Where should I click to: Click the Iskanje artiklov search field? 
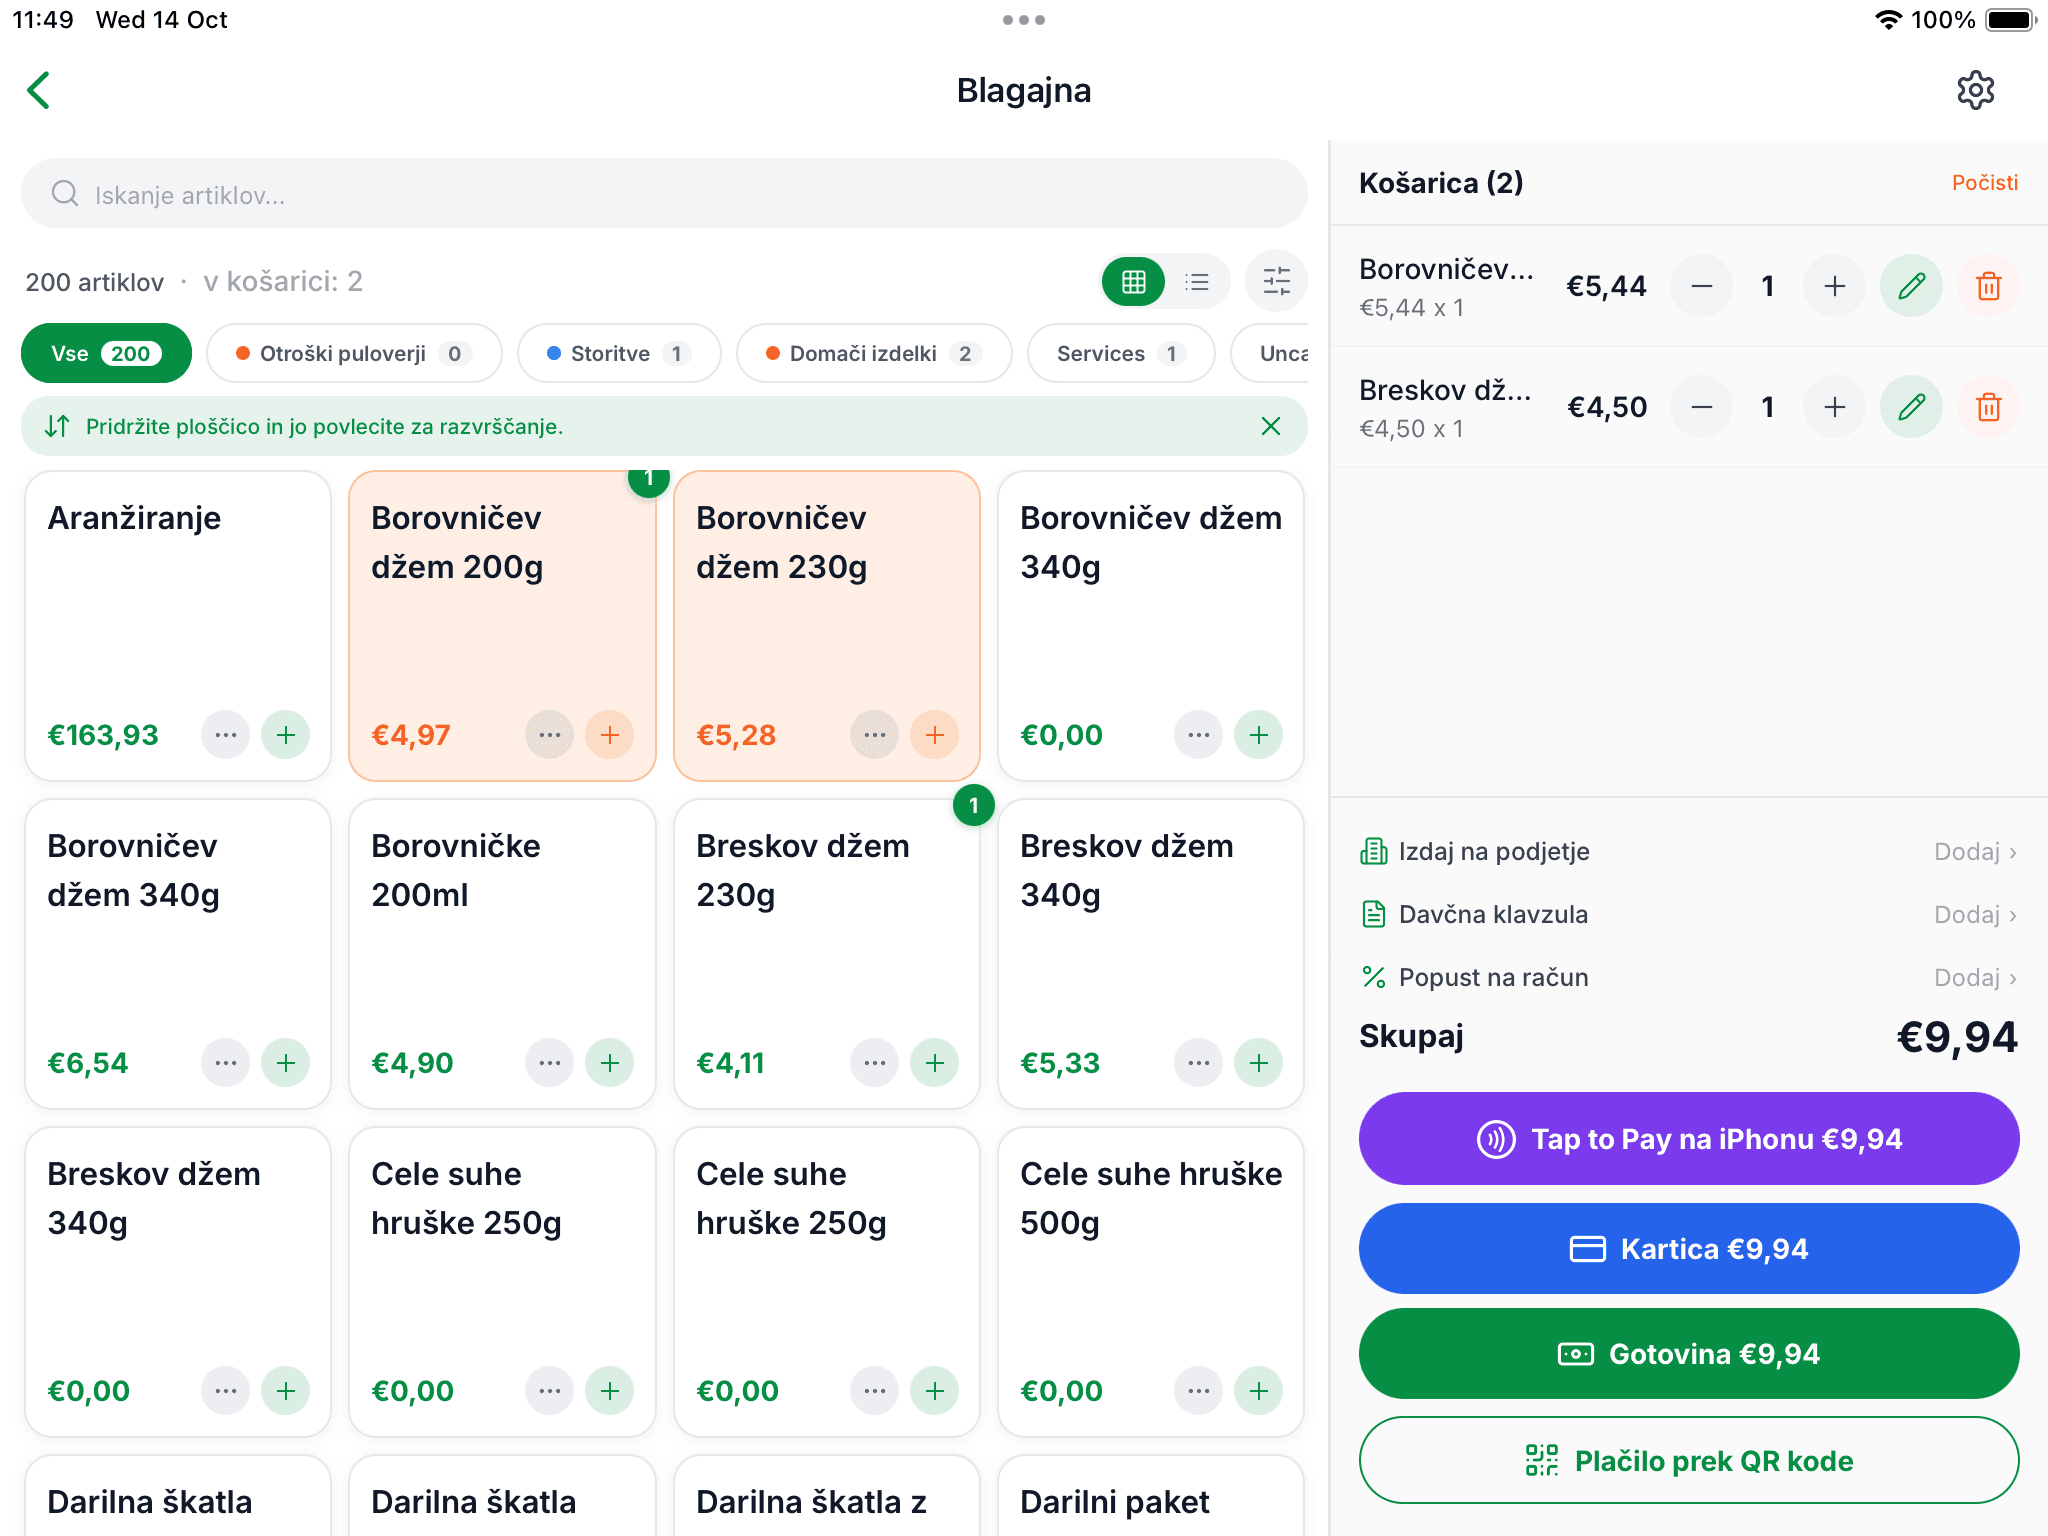(x=664, y=194)
